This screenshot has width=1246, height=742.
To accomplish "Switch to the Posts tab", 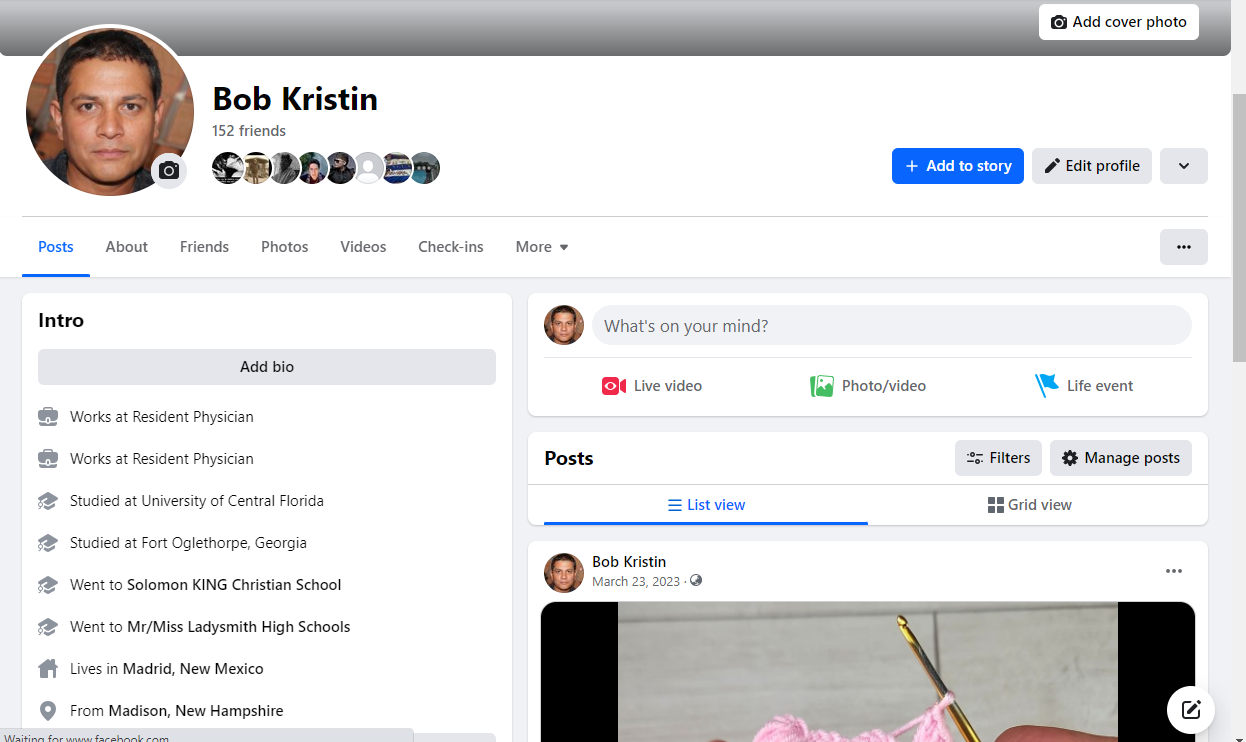I will 56,247.
